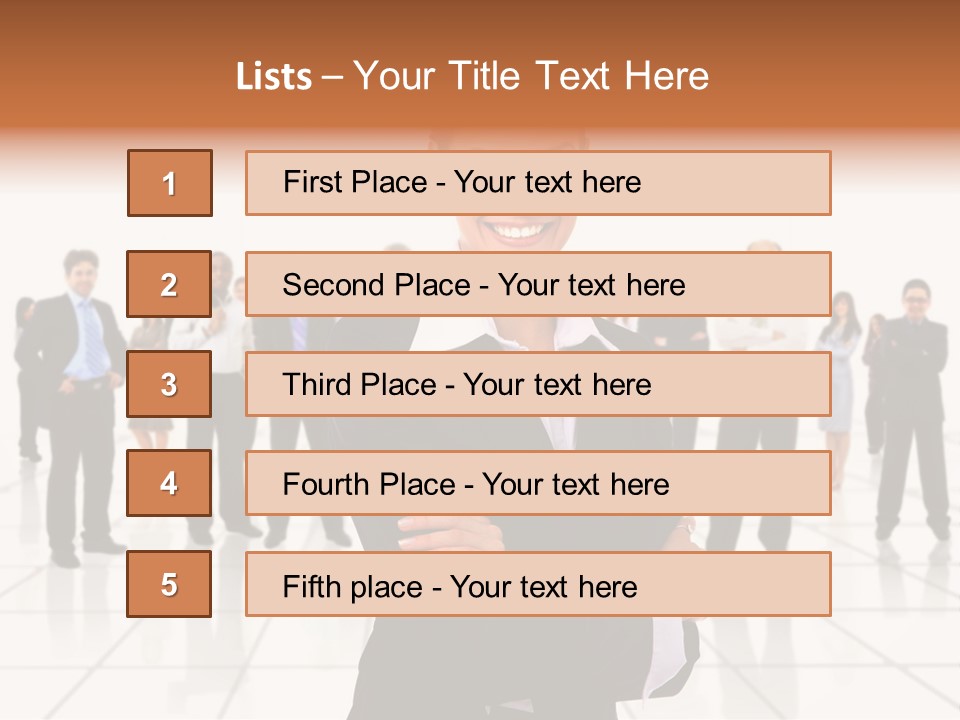This screenshot has height=720, width=960.
Task: Click the bold word Lists in title
Action: (274, 77)
